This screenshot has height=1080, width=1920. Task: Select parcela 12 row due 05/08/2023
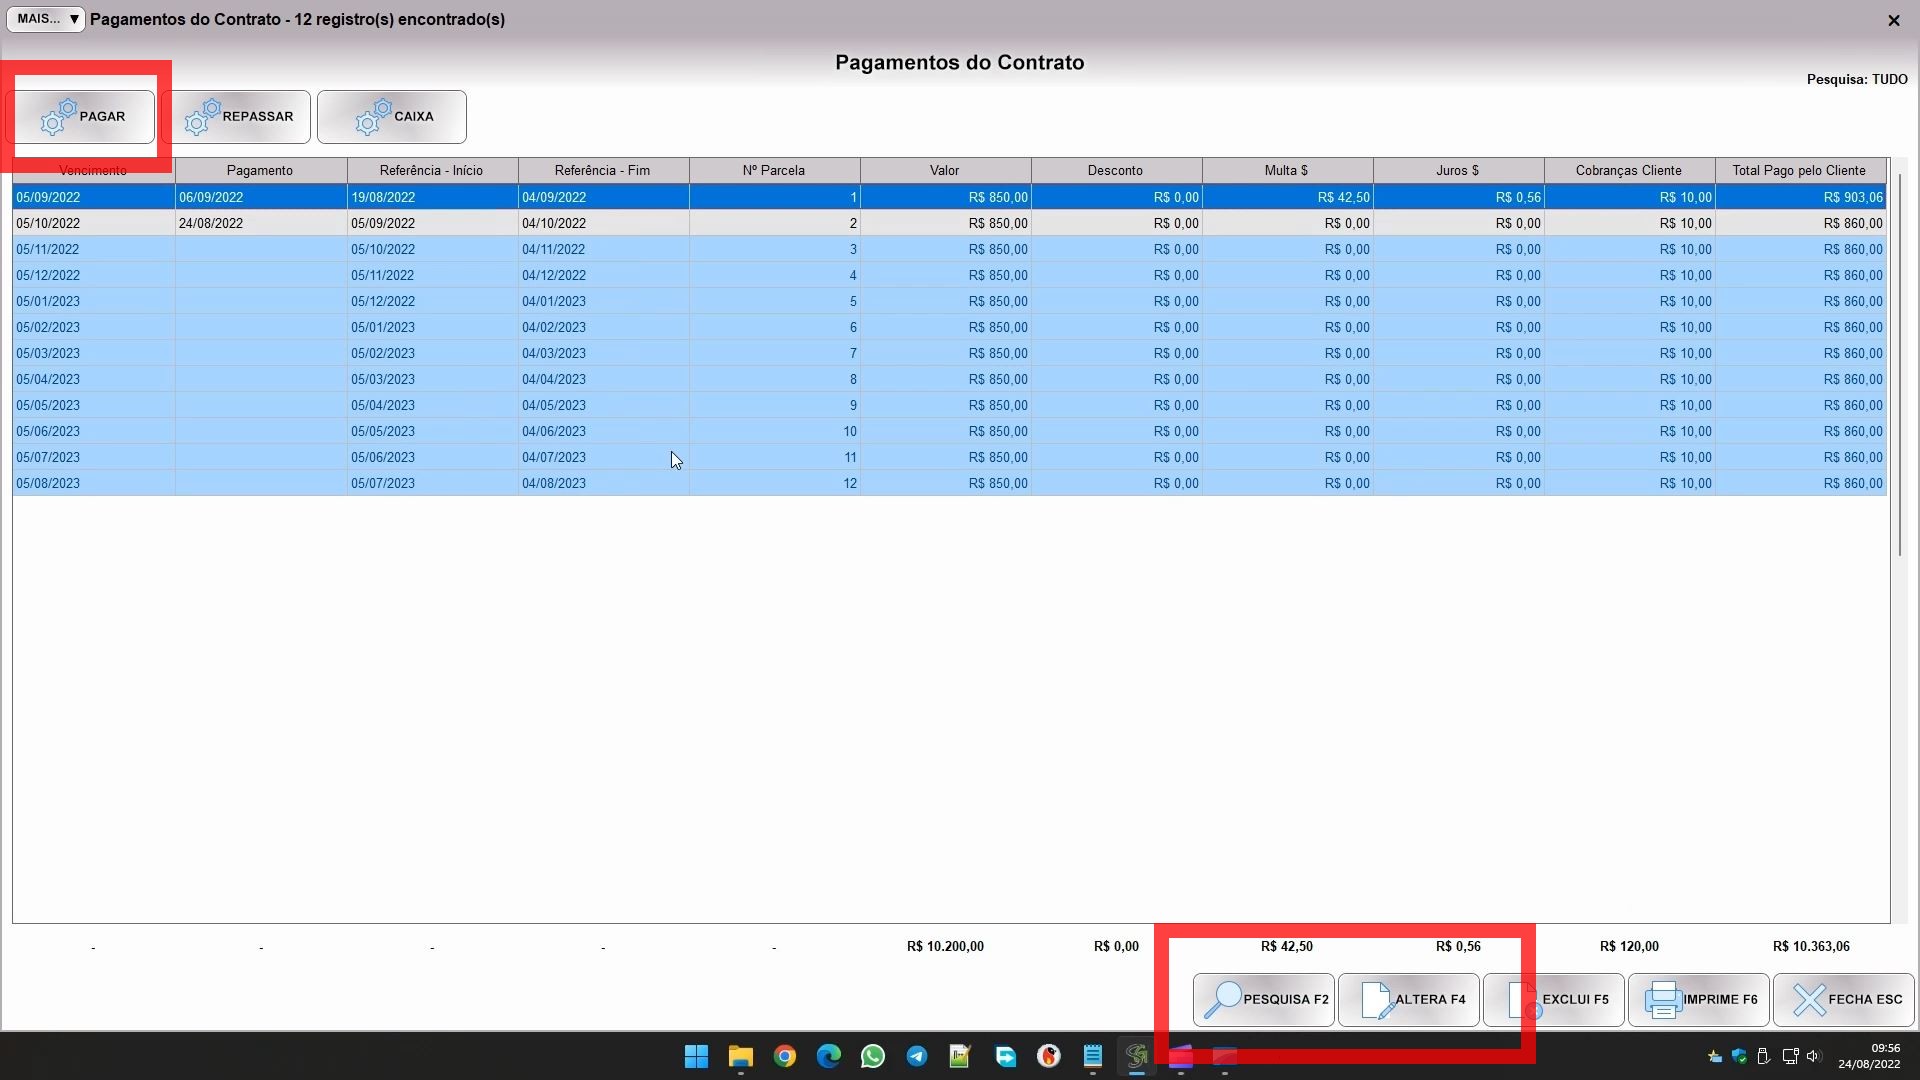click(x=48, y=483)
